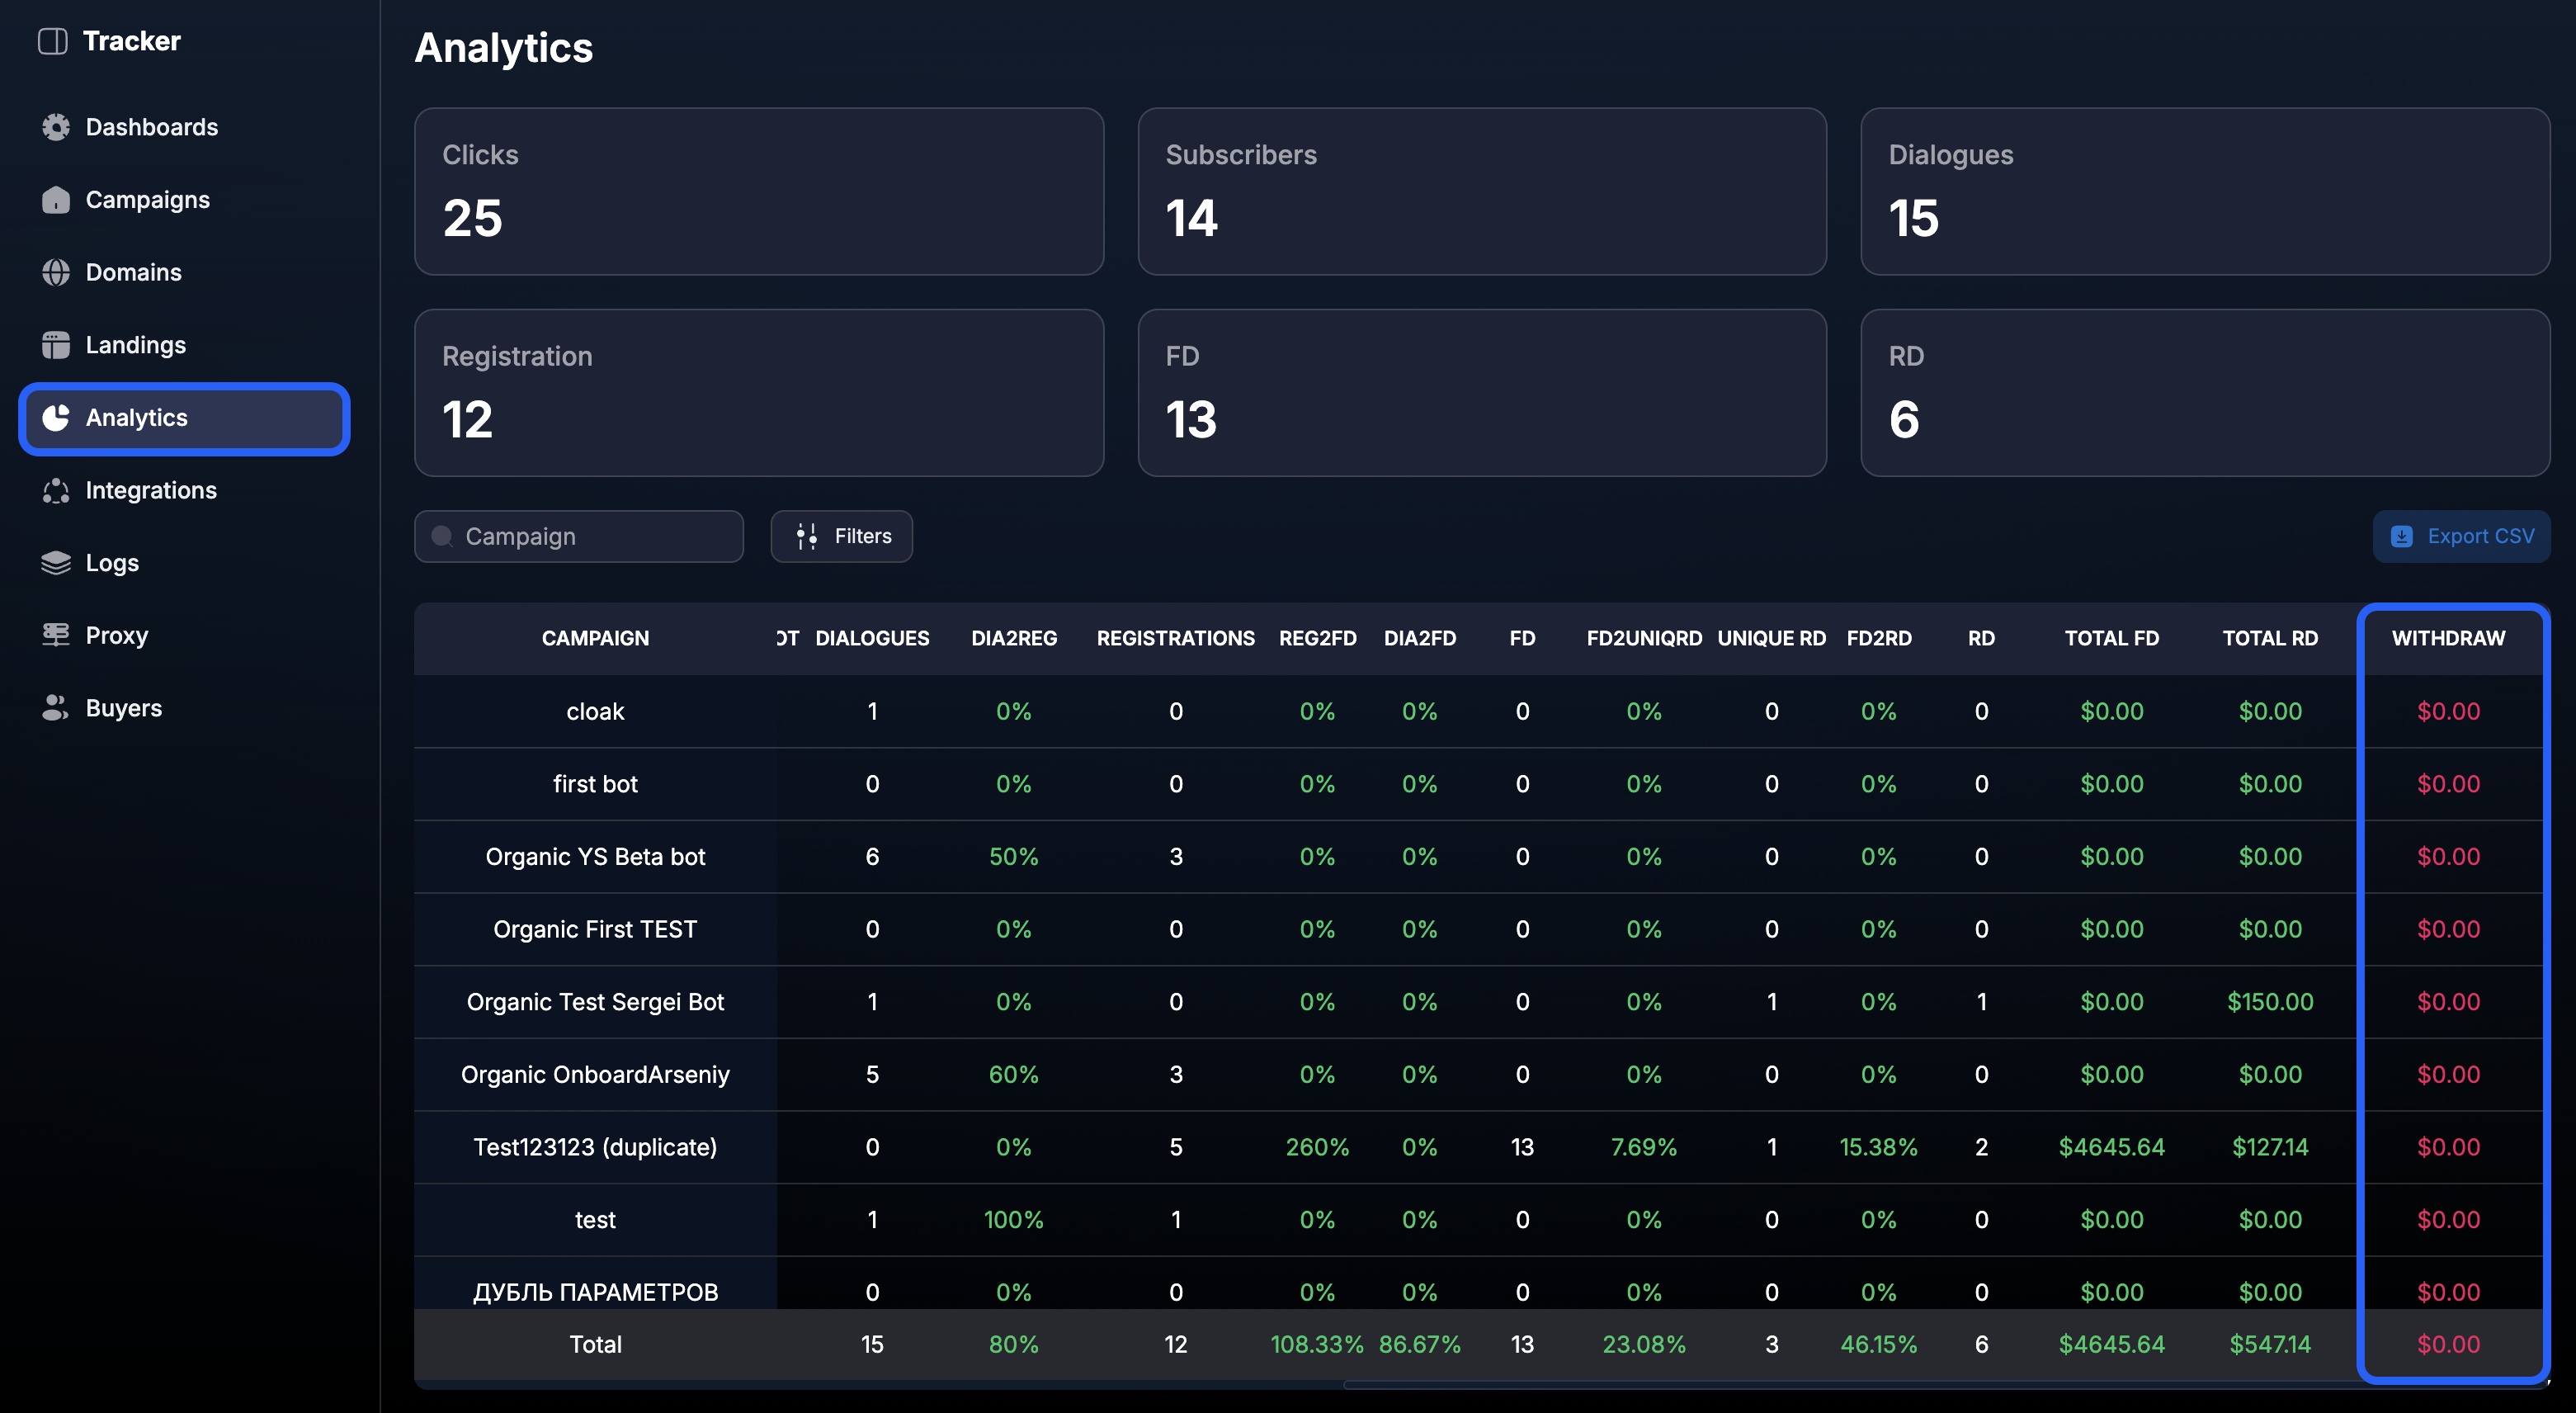Image resolution: width=2576 pixels, height=1413 pixels.
Task: Open the Logs page
Action: point(112,563)
